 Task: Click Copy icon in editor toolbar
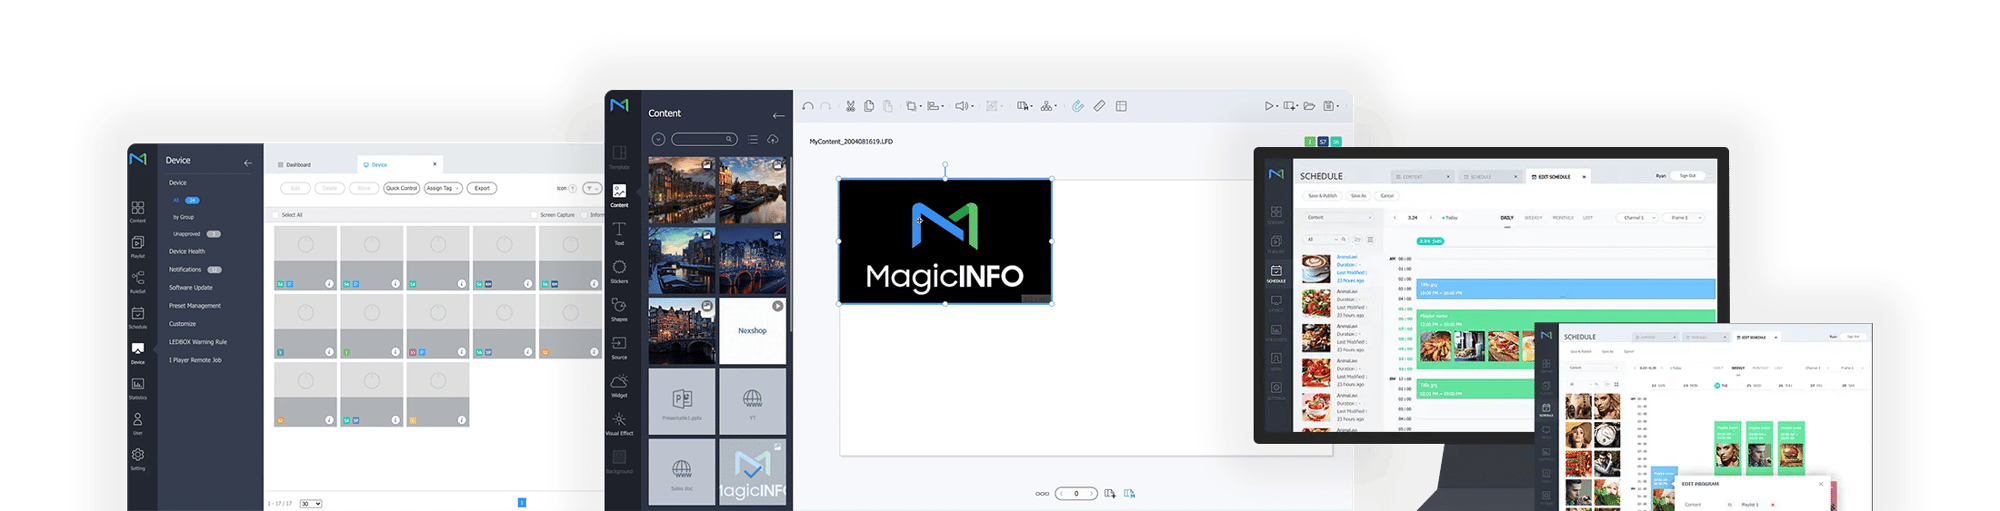point(869,106)
